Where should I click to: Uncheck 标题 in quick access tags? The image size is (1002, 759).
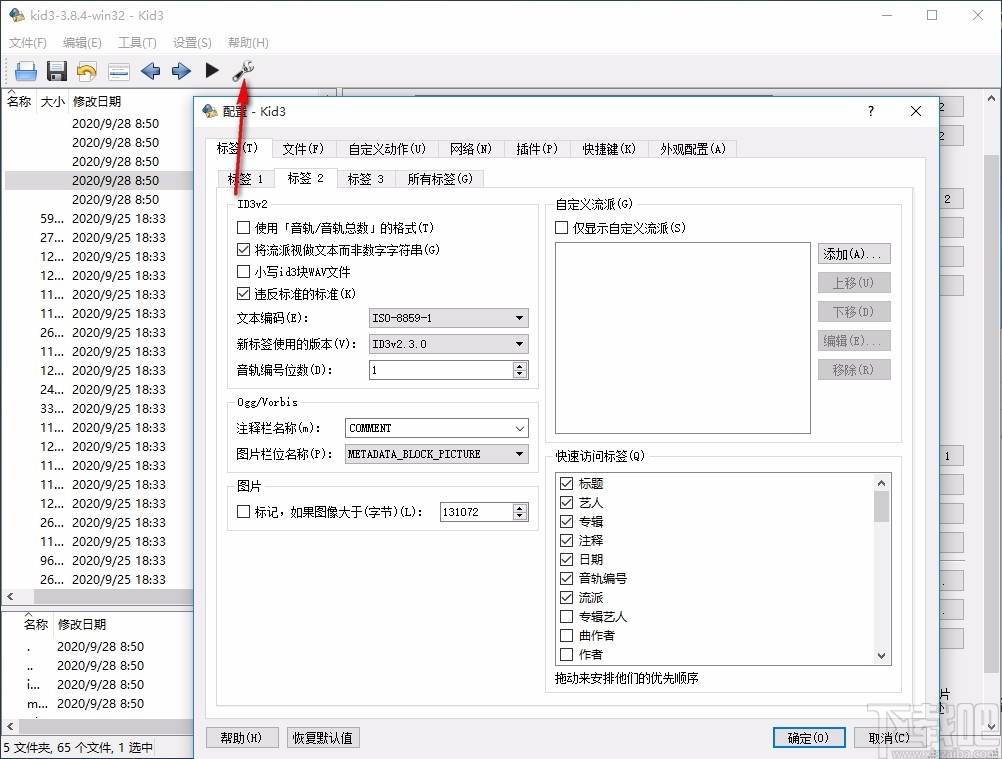566,483
